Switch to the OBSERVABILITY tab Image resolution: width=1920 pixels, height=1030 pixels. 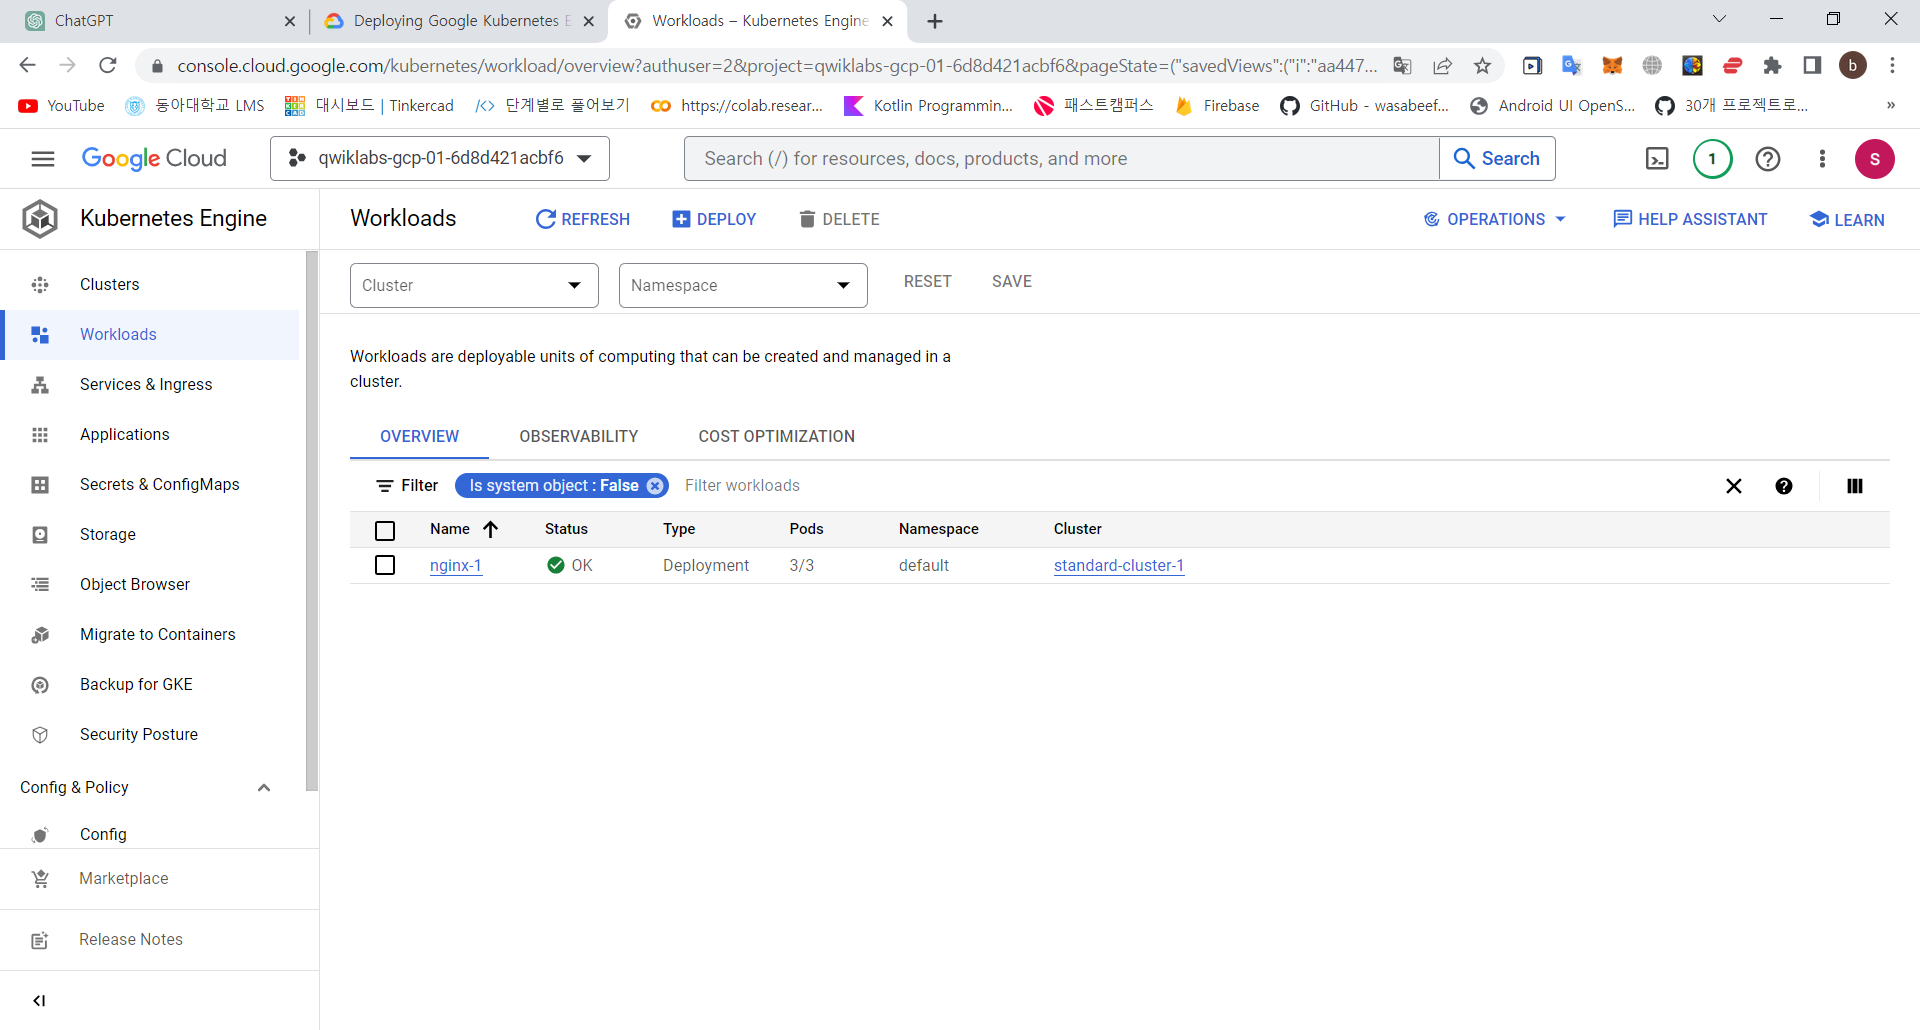point(579,437)
